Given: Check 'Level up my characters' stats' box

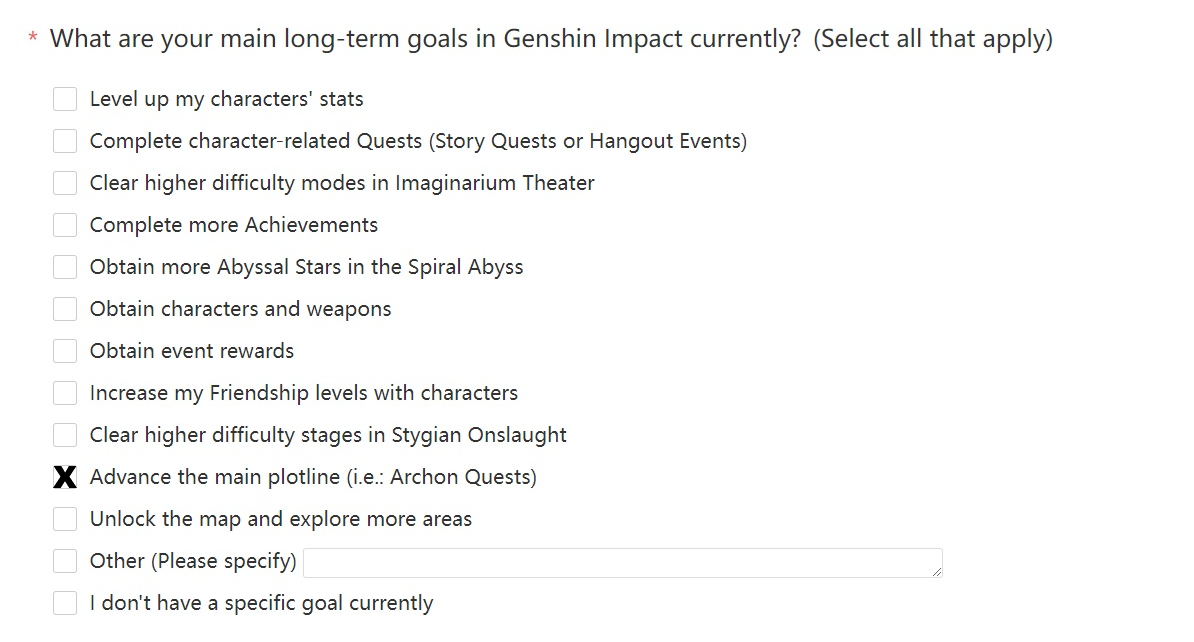Looking at the screenshot, I should pos(65,99).
